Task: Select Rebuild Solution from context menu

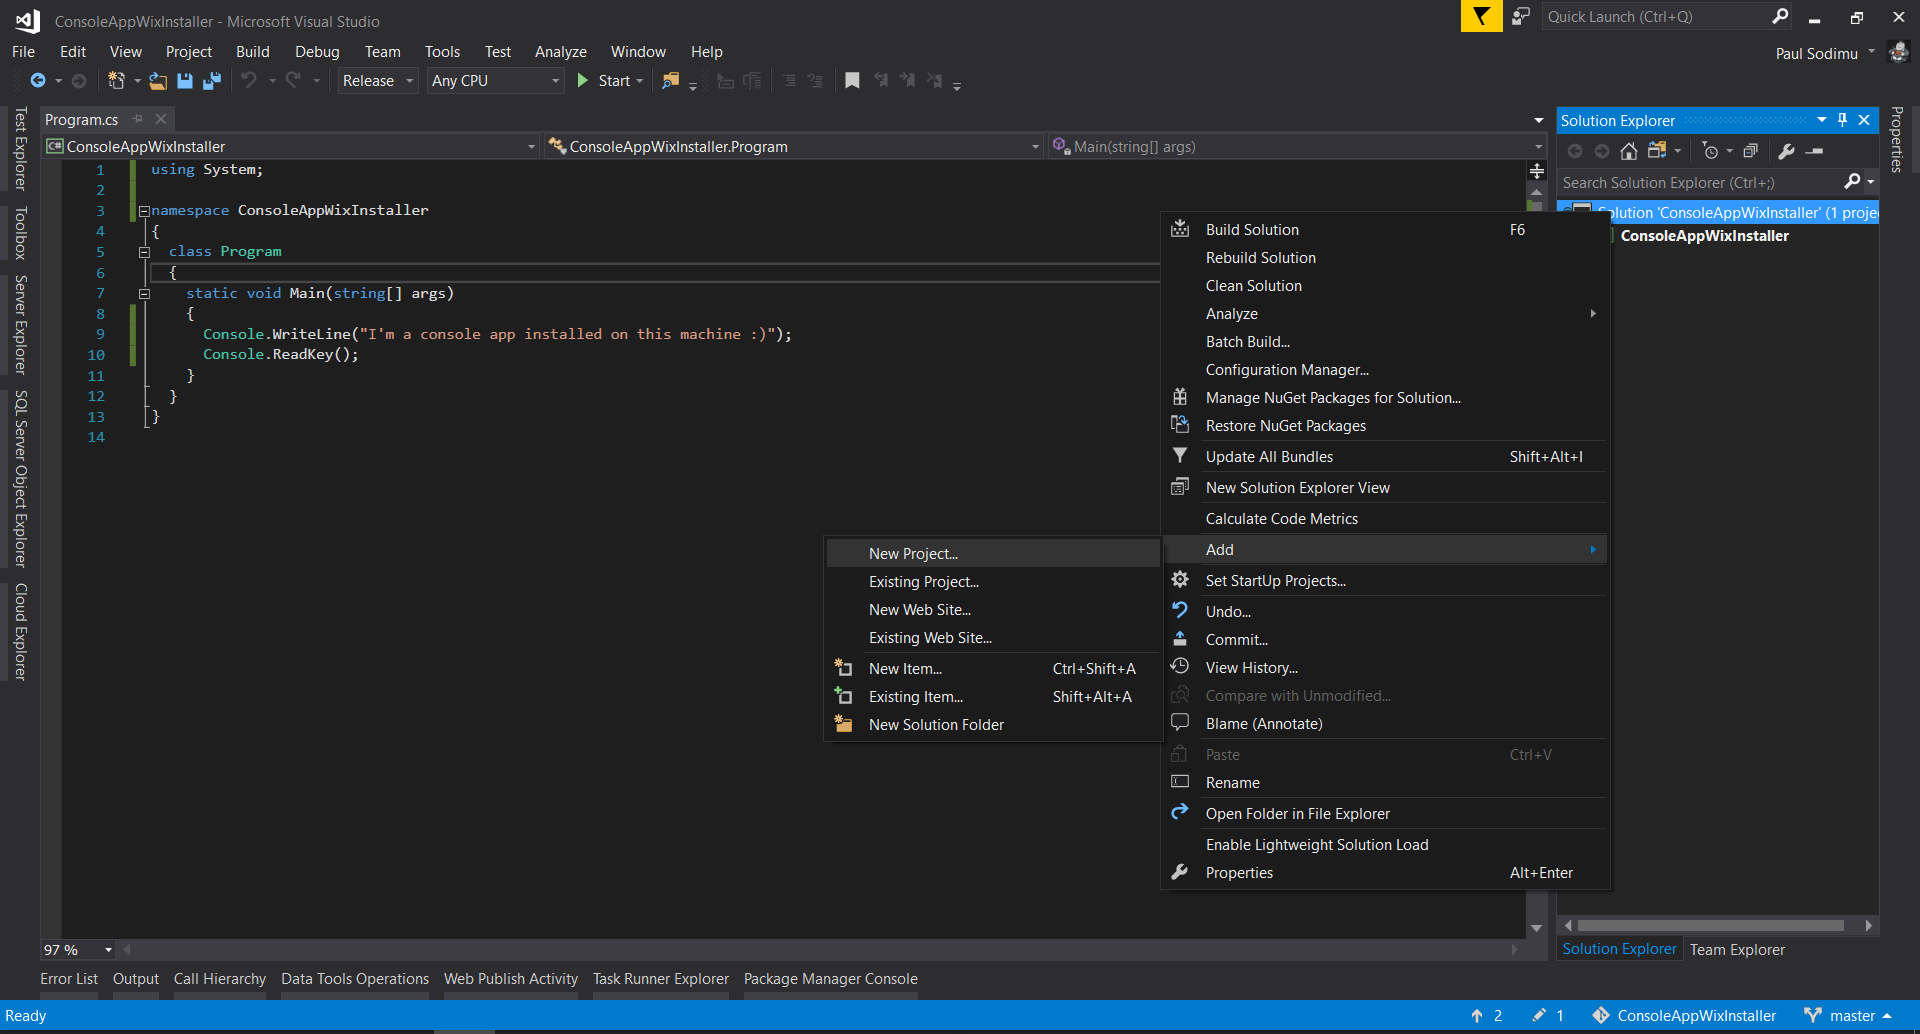Action: pos(1385,258)
